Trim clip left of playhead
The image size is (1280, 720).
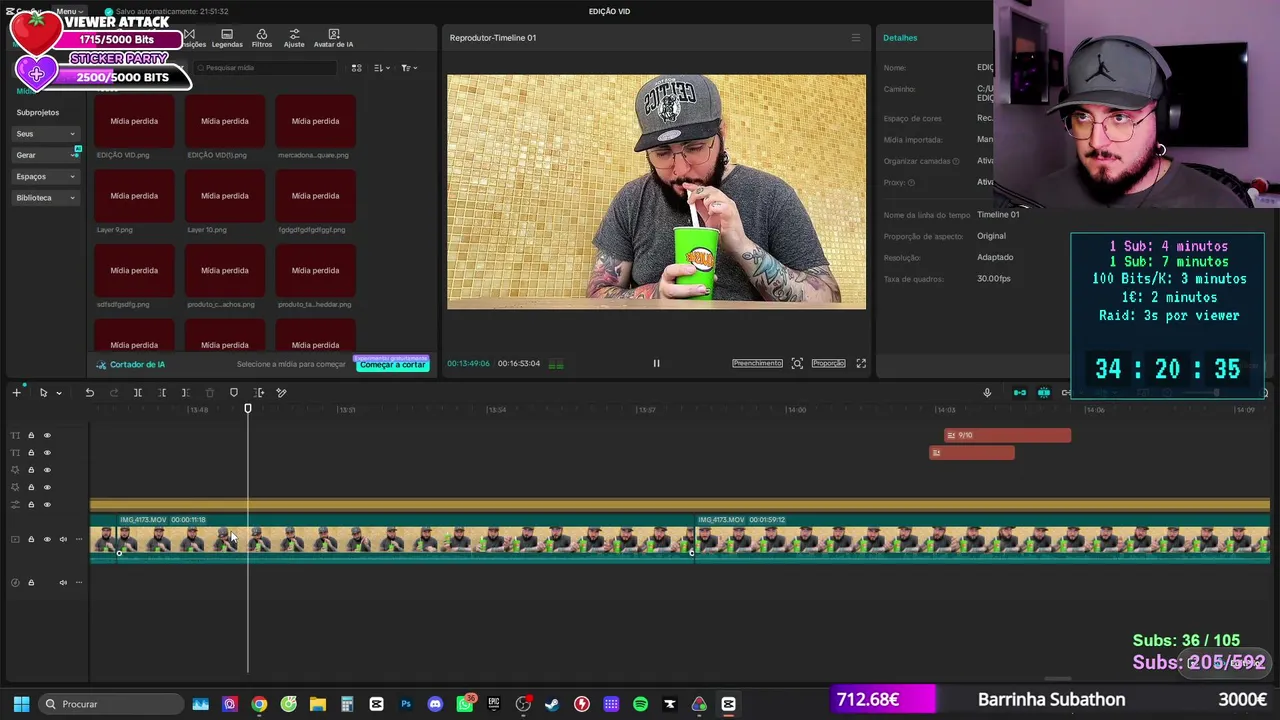coord(162,393)
